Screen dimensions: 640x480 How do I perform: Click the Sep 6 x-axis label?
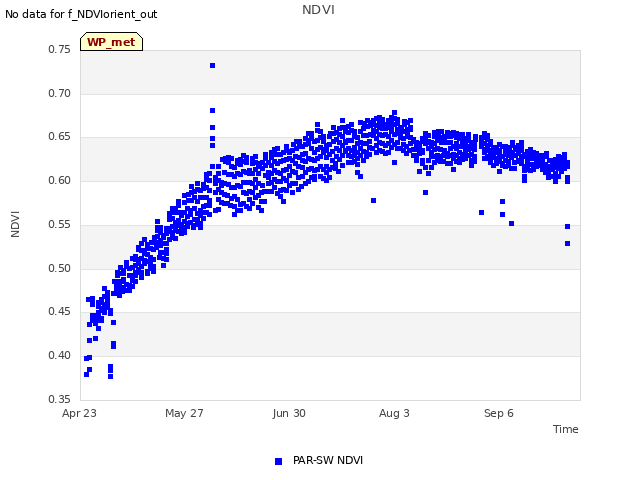pyautogui.click(x=499, y=413)
